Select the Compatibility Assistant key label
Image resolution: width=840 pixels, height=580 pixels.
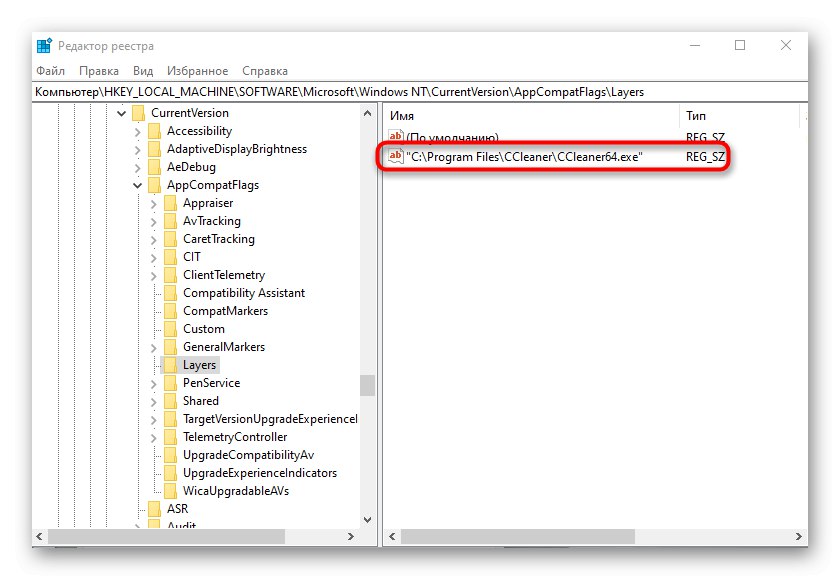coord(244,293)
